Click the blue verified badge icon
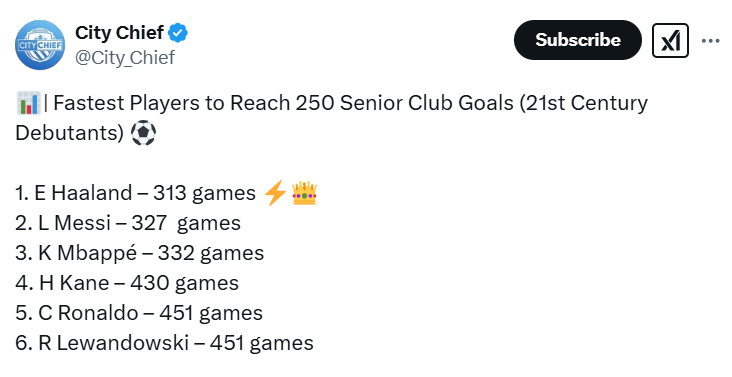 (x=178, y=33)
